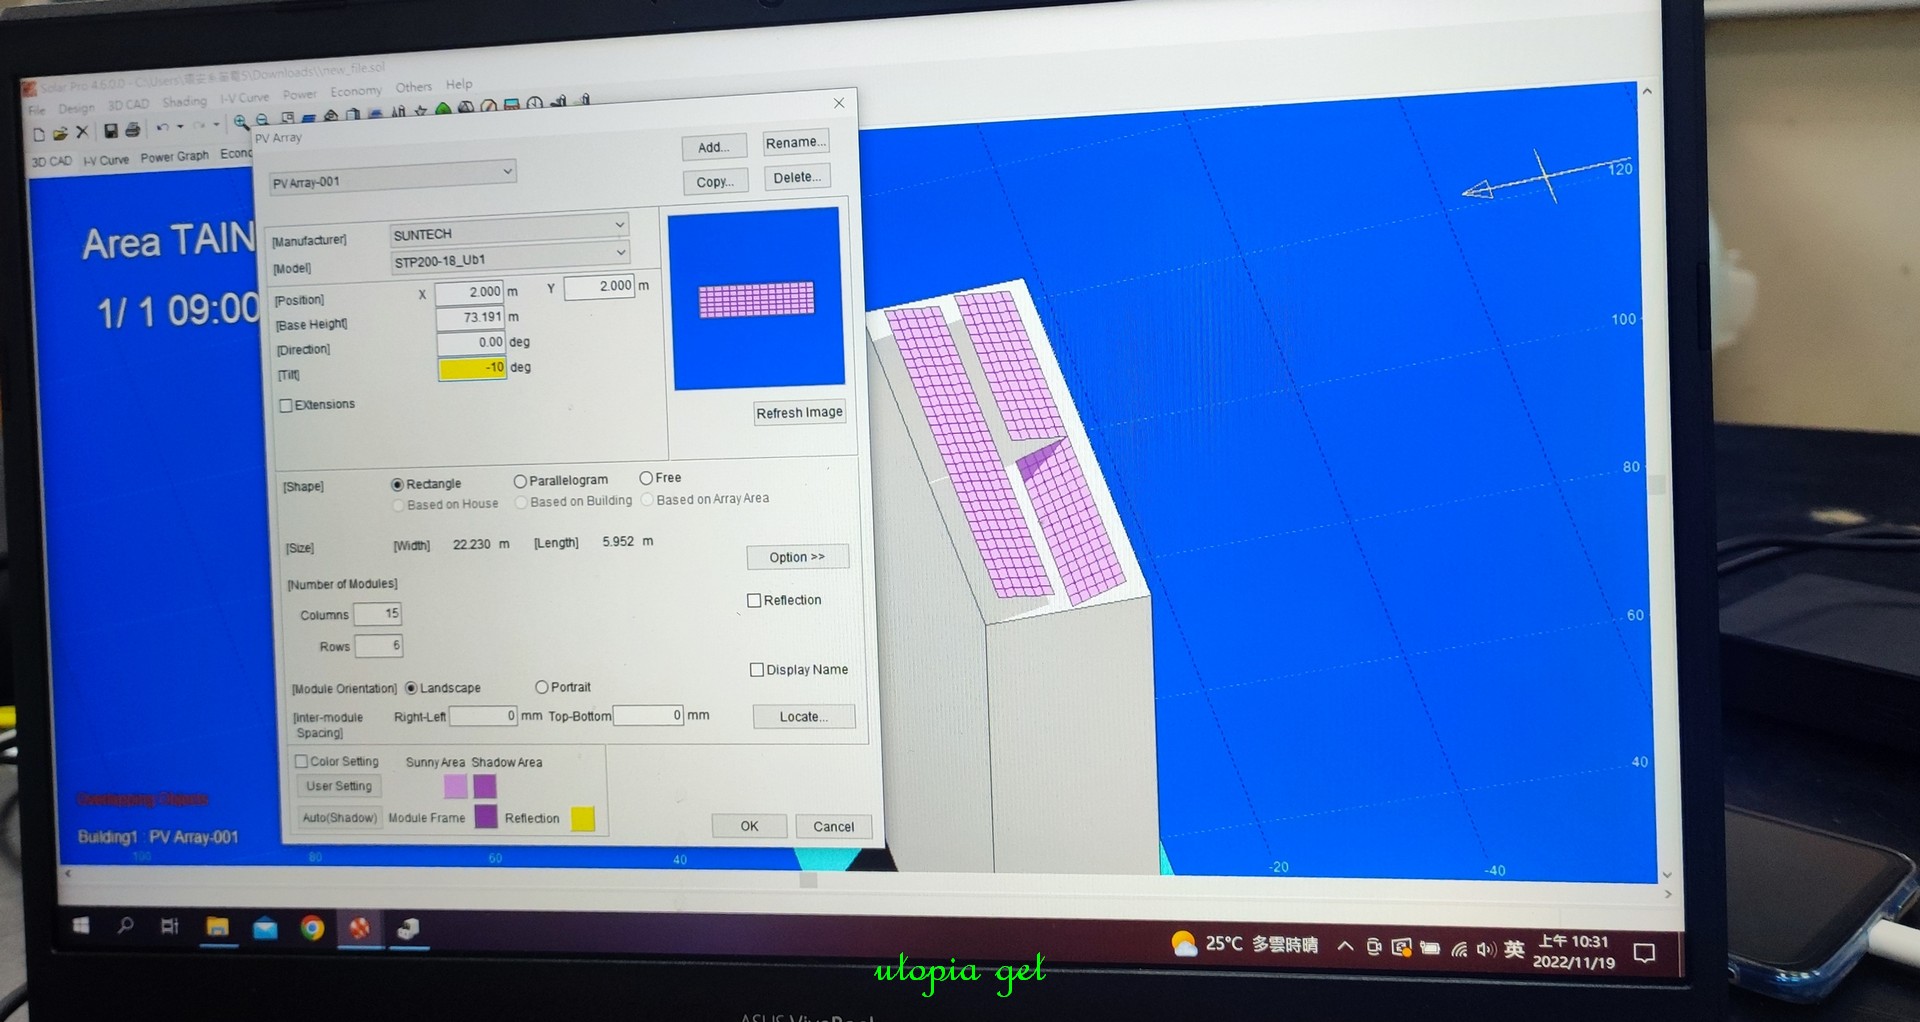
Task: Select the Parallelogram shape option
Action: pos(520,481)
